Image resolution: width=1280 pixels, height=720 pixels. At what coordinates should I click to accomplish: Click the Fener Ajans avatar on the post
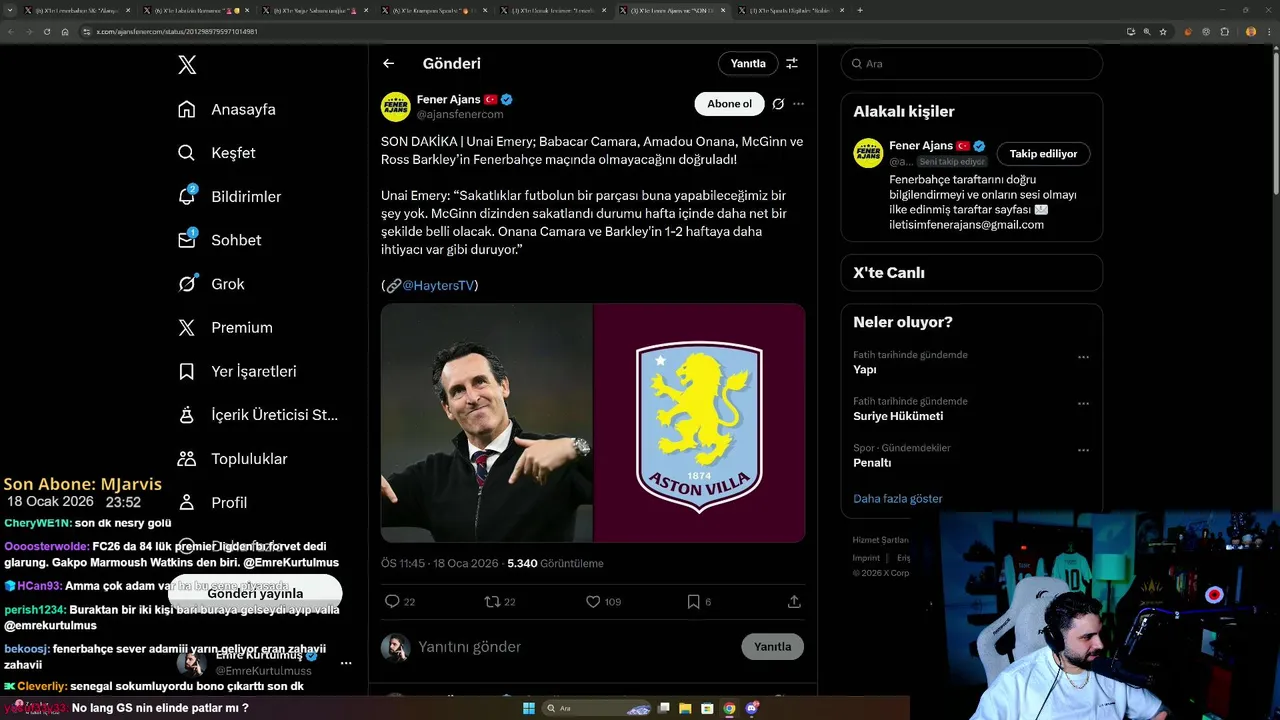396,107
